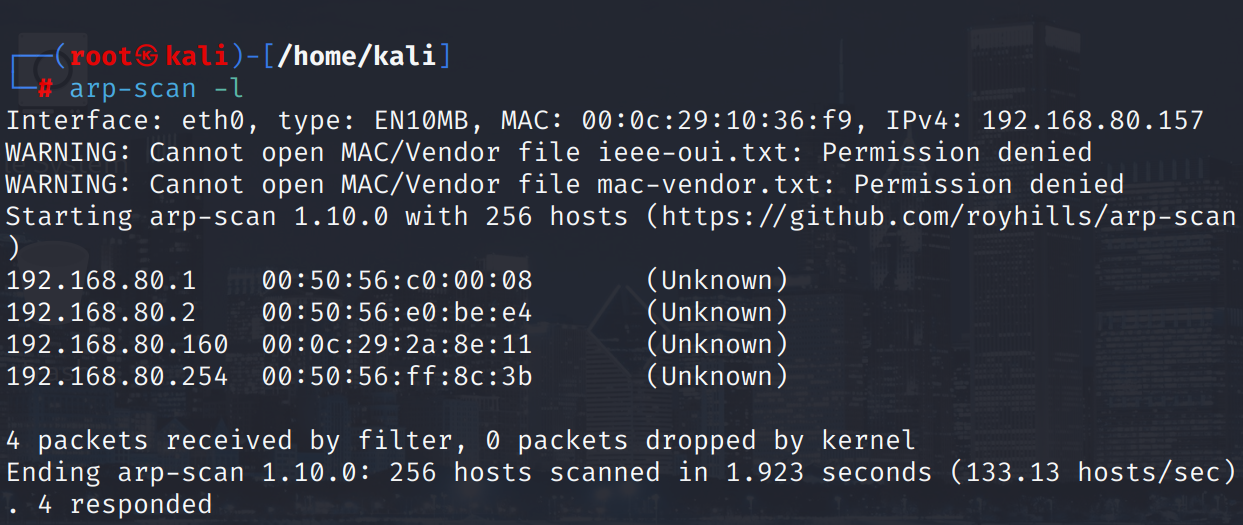
Task: Click the Kali skull symbol in the prompt
Action: point(148,56)
